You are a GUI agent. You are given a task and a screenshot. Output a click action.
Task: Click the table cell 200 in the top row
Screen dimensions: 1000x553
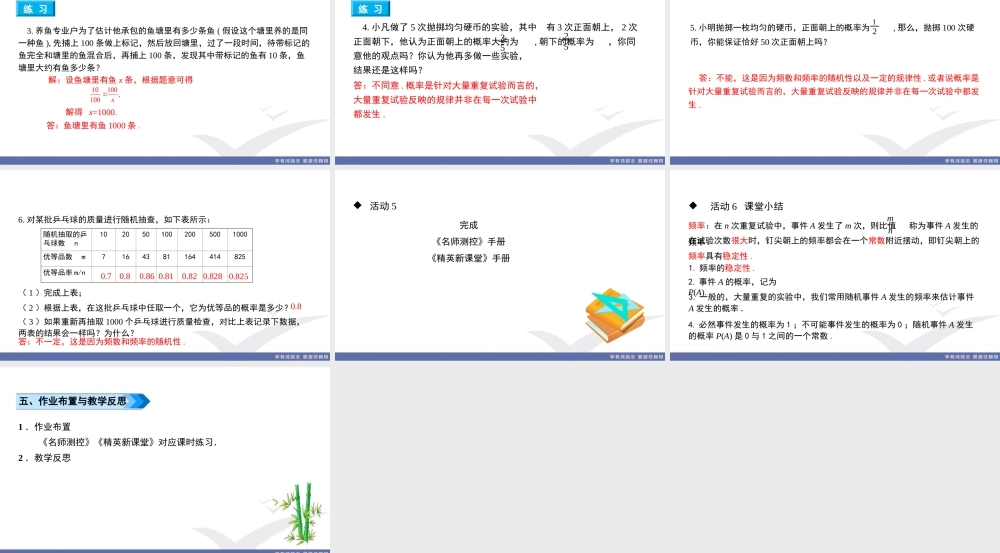189,234
